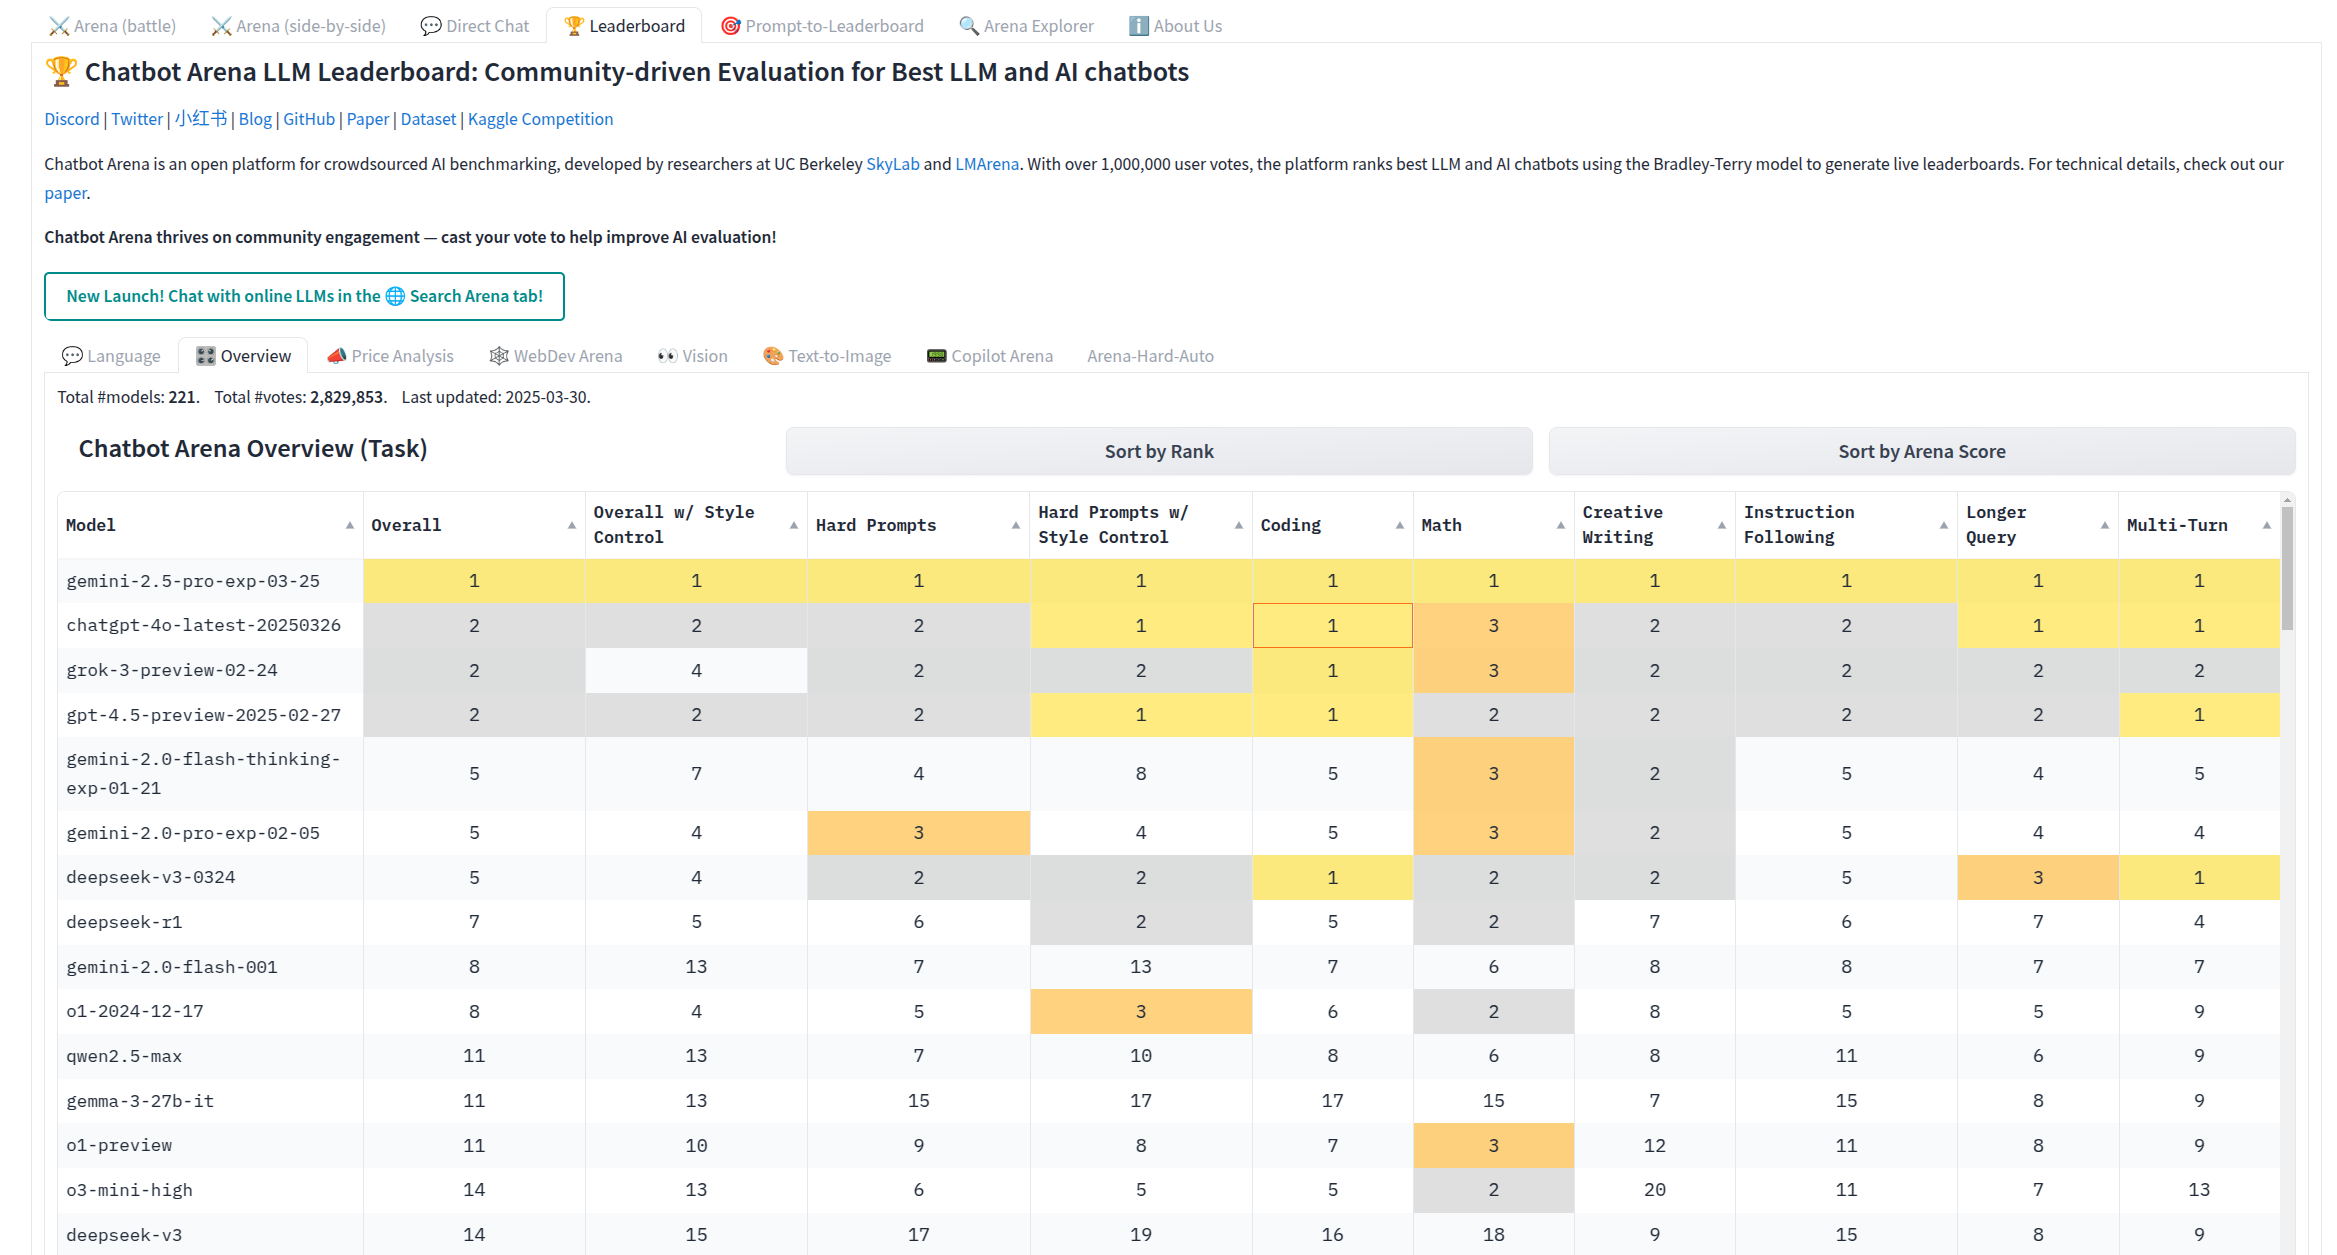2337x1255 pixels.
Task: Click the table's vertical scrollbar
Action: pos(2287,570)
